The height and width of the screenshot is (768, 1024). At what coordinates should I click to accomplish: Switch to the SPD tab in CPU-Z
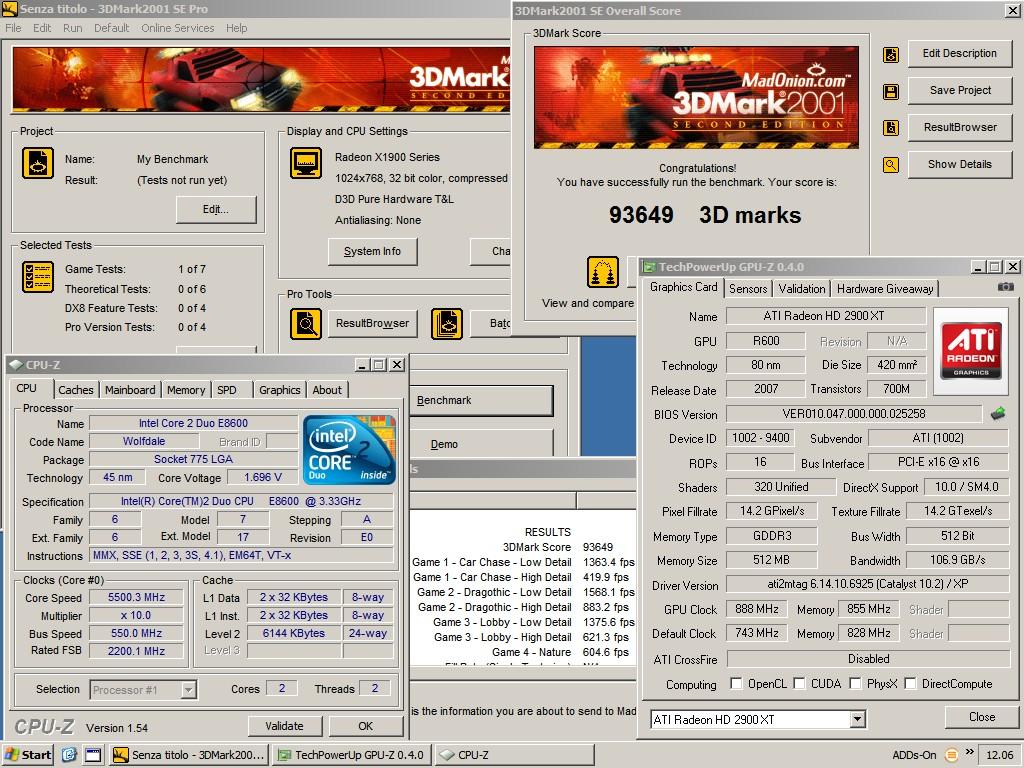227,390
